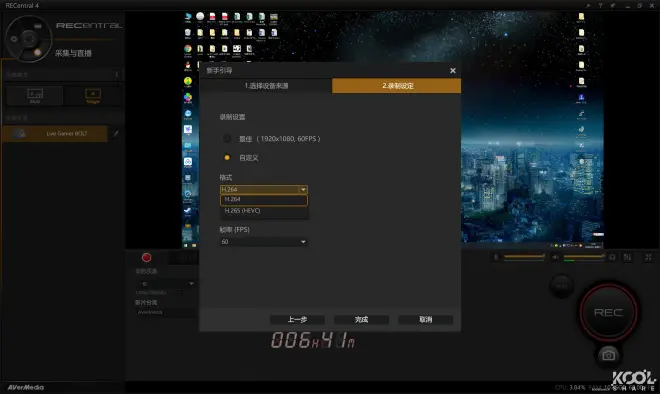
Task: Click the 采集与直播 mode title
Action: tap(73, 53)
